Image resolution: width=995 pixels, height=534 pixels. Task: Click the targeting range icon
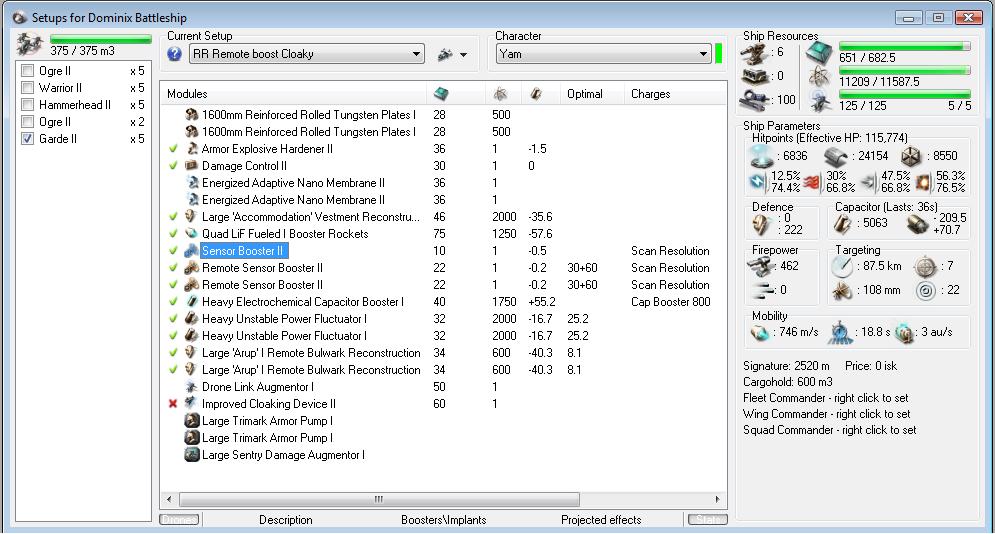[843, 266]
